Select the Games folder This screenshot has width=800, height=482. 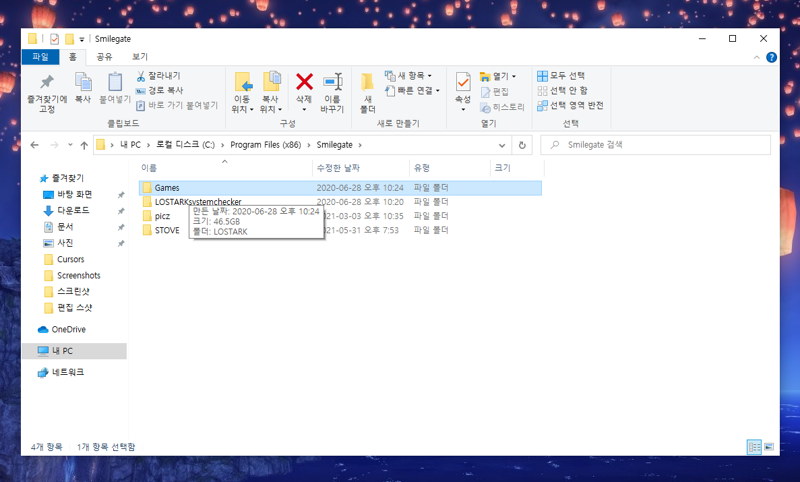pyautogui.click(x=340, y=188)
